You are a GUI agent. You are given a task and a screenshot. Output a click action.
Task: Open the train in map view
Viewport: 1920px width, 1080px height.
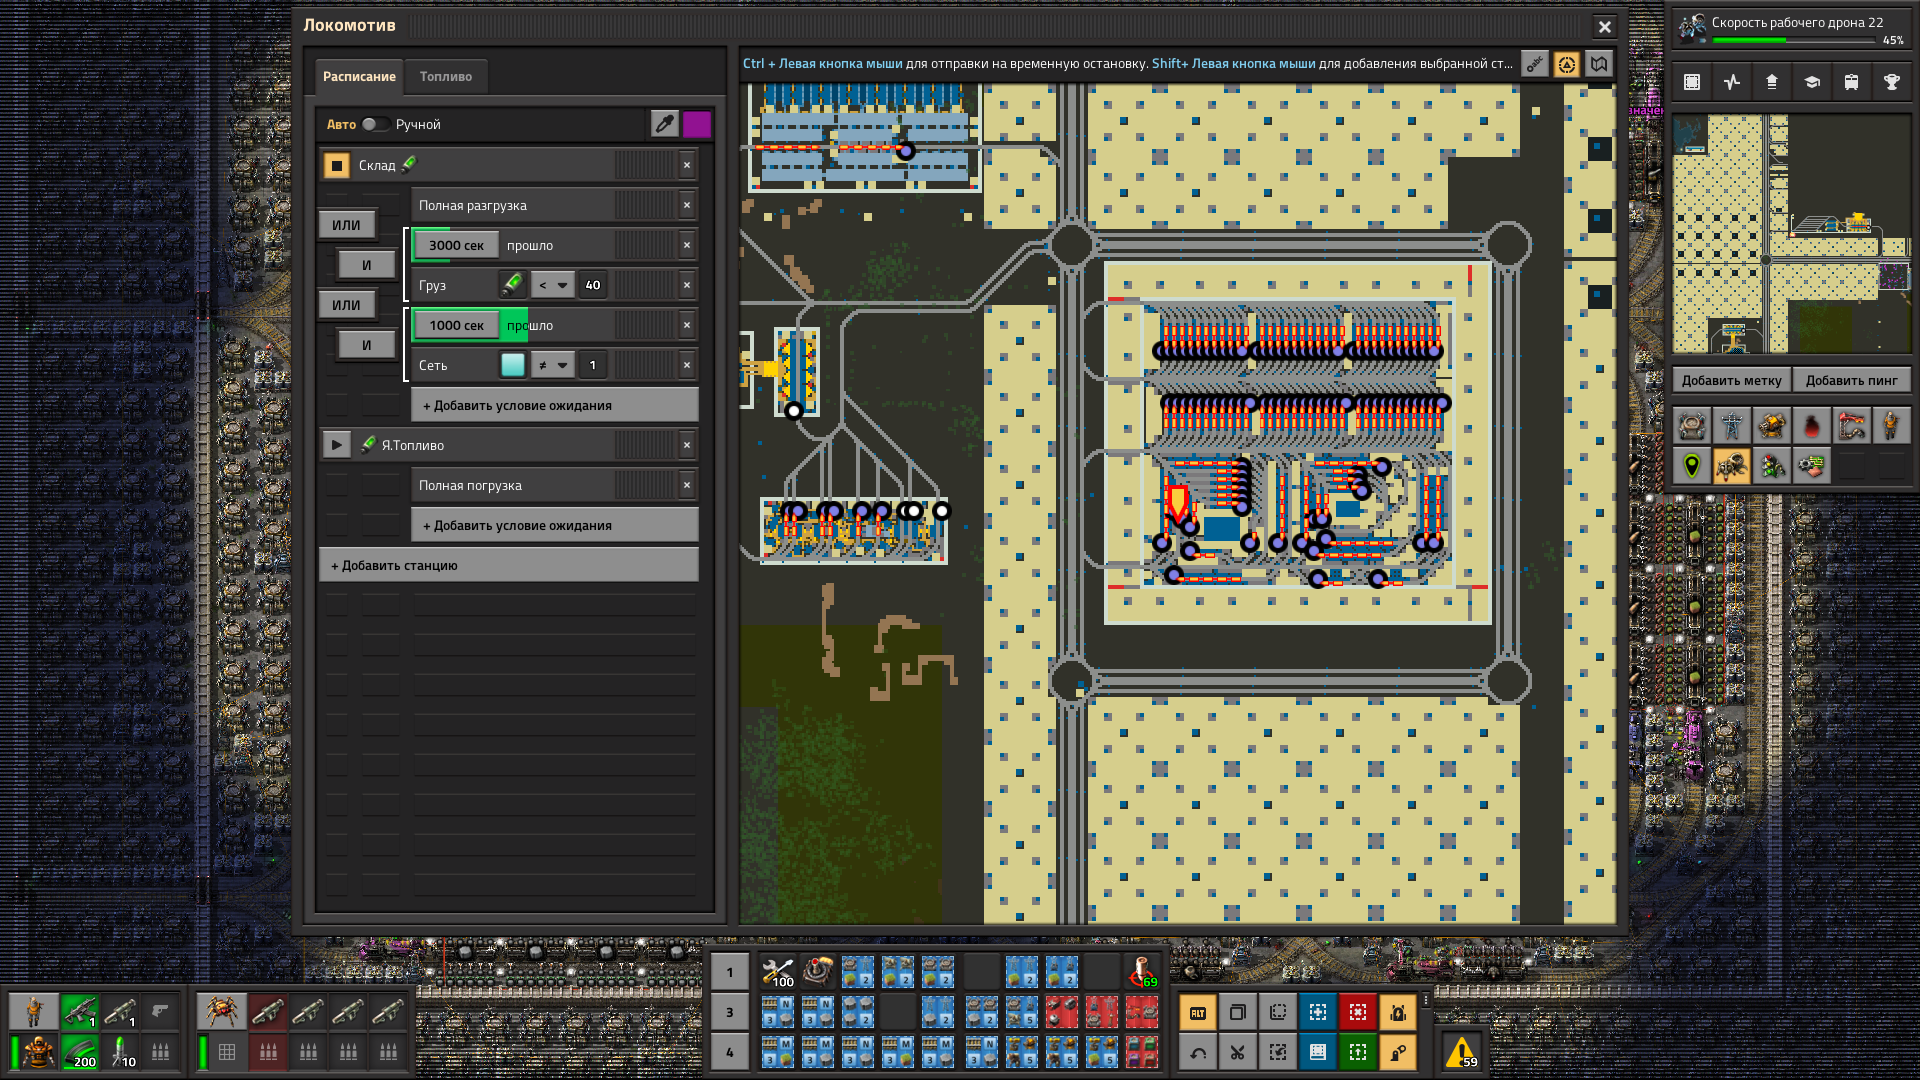tap(1599, 64)
